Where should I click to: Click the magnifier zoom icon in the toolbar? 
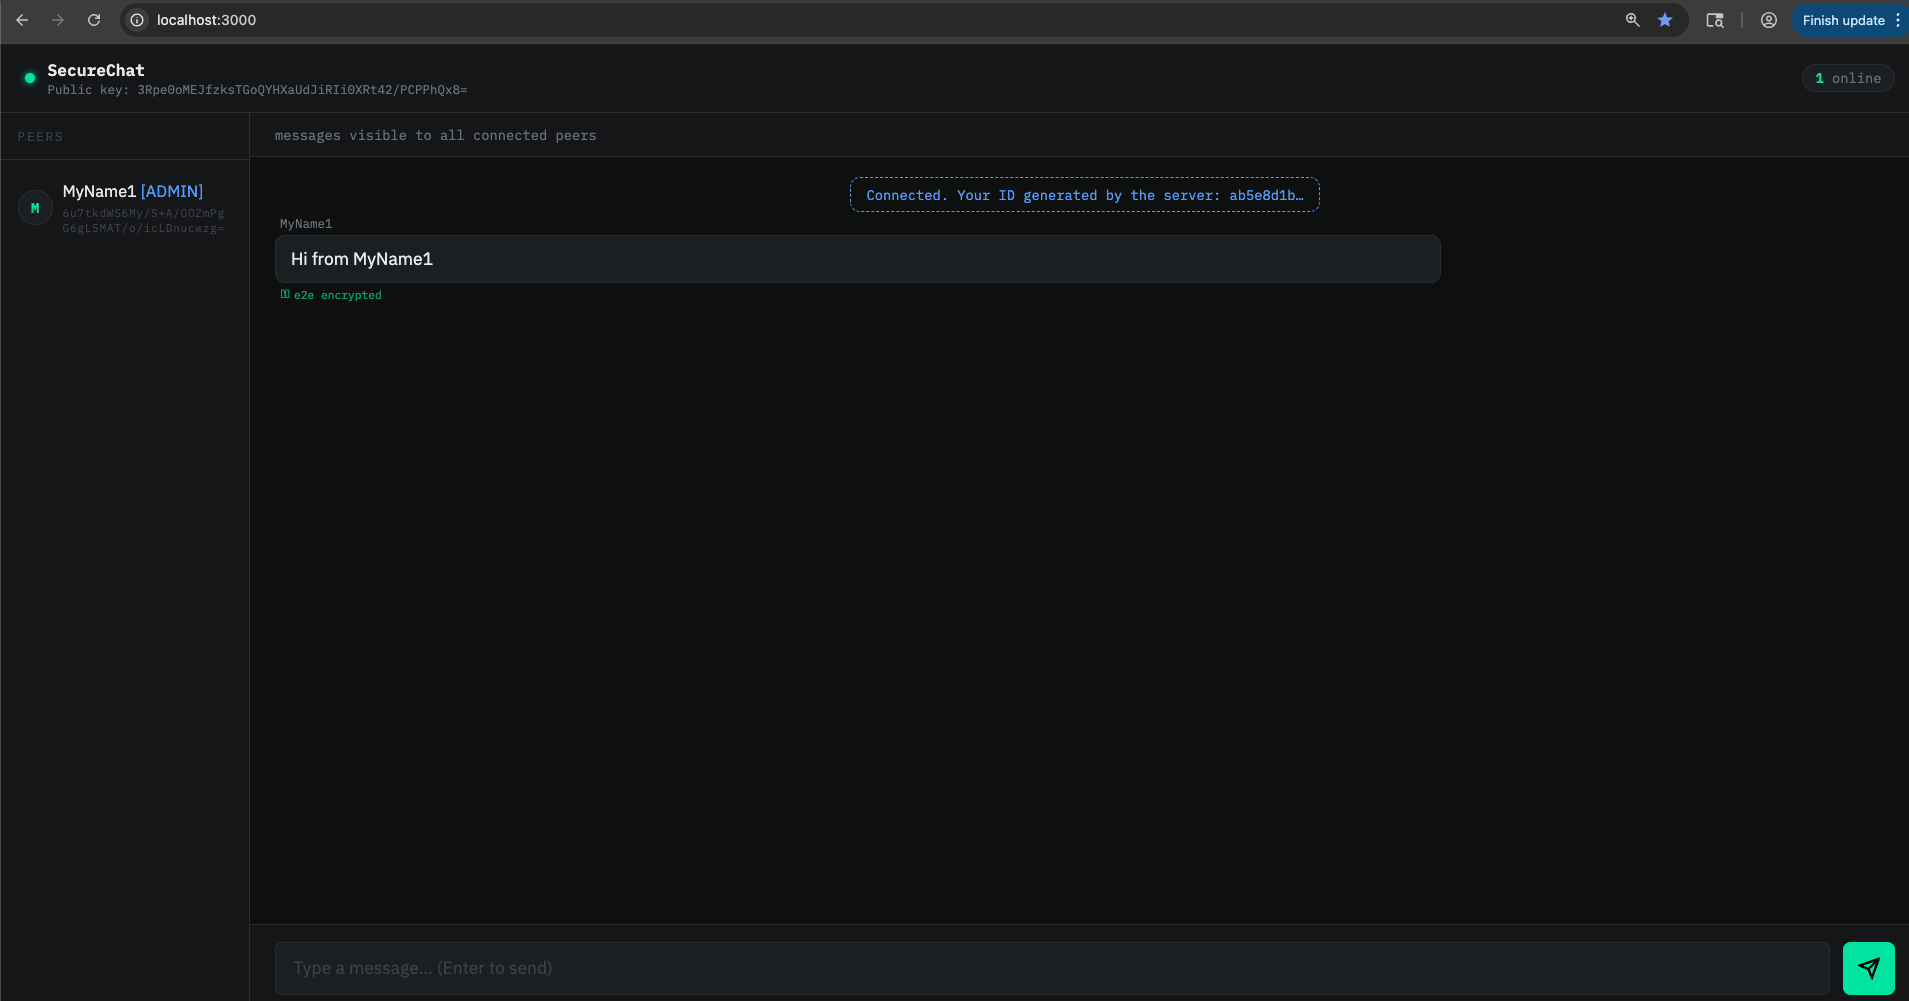tap(1632, 19)
